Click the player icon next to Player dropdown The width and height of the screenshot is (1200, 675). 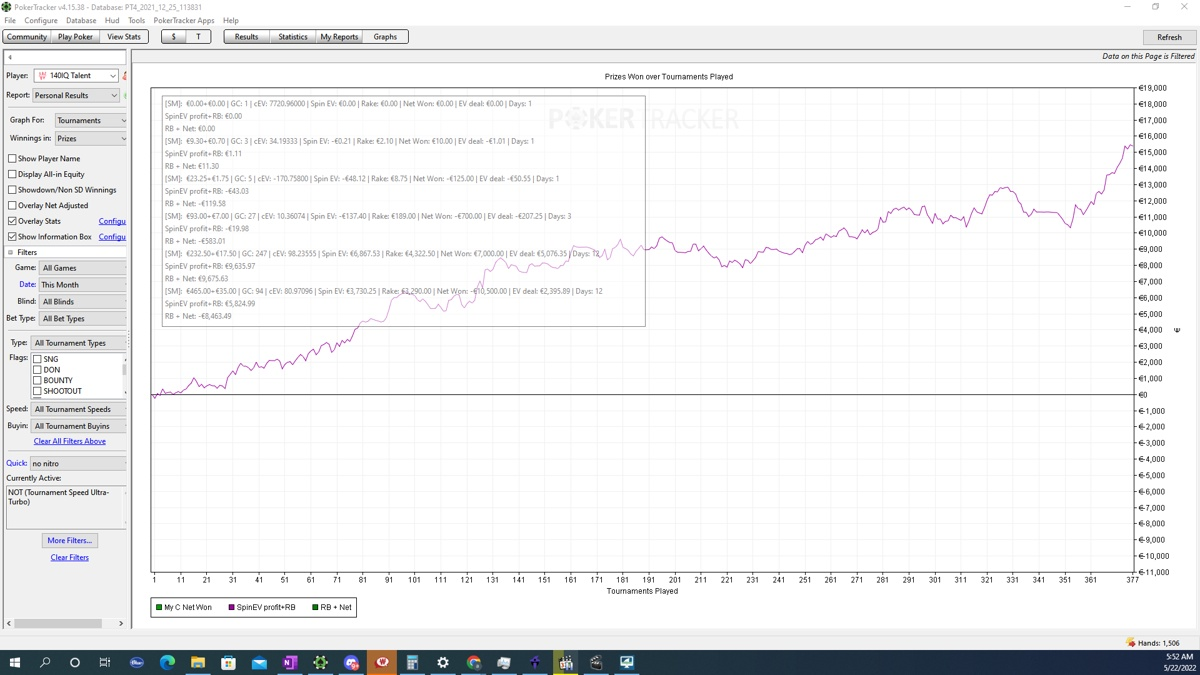pyautogui.click(x=125, y=76)
